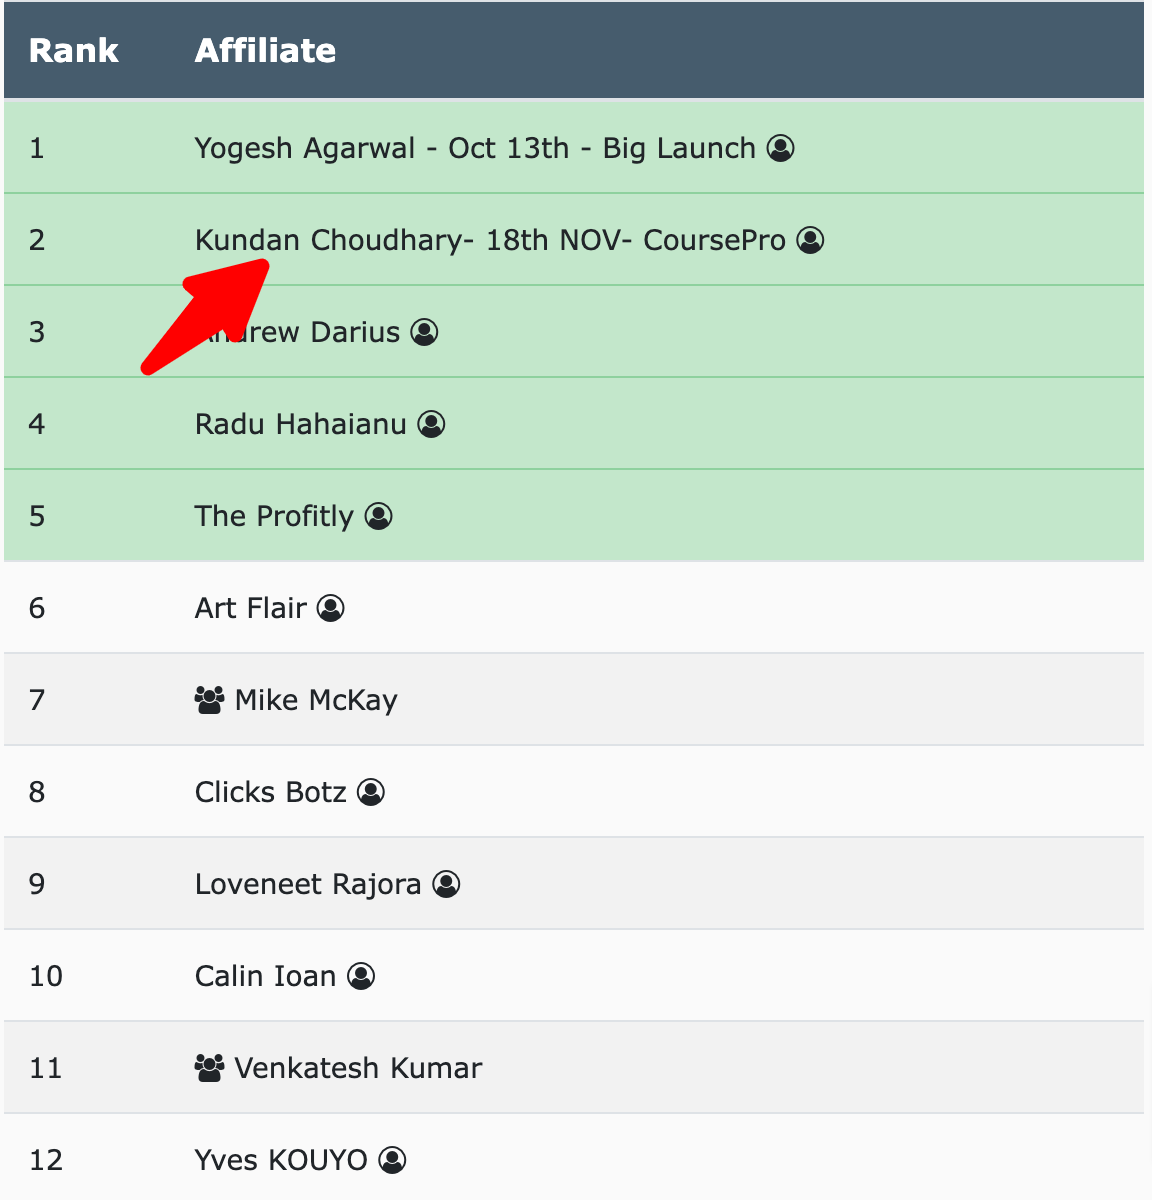
Task: Click the profile icon next to Radu Hahaianu
Action: tap(430, 424)
